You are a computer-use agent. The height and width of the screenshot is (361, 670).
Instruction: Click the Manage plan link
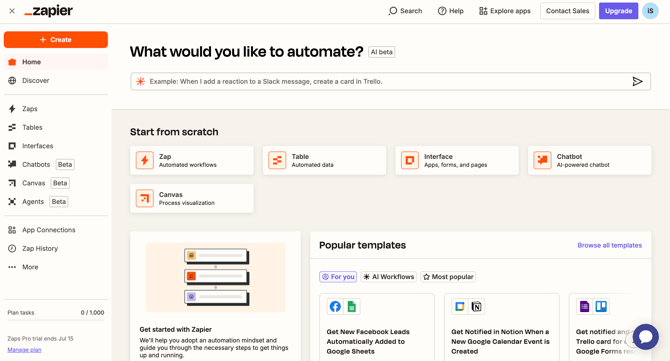[24, 350]
